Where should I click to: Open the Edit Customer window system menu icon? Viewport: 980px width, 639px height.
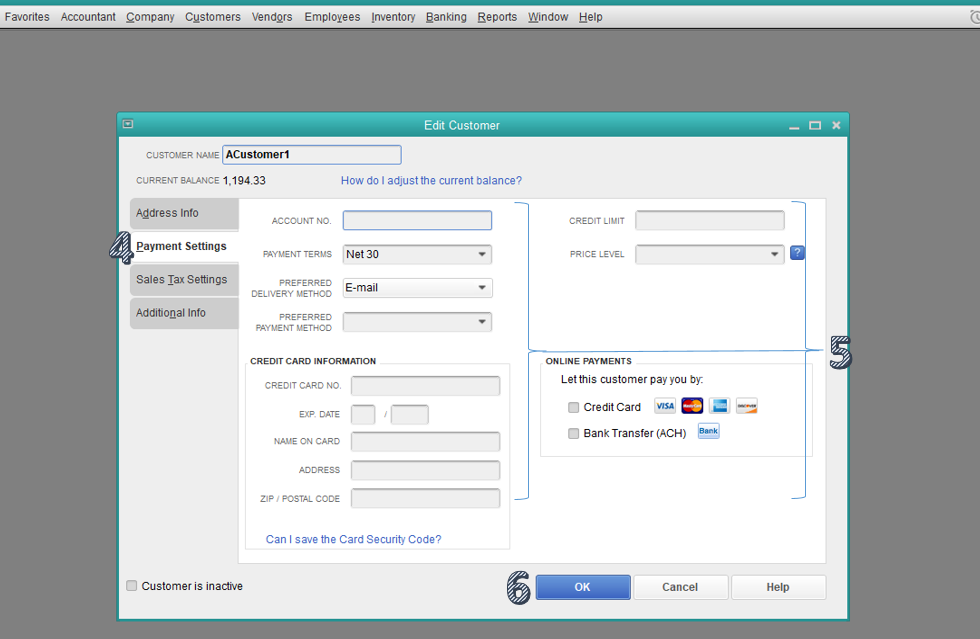[128, 124]
